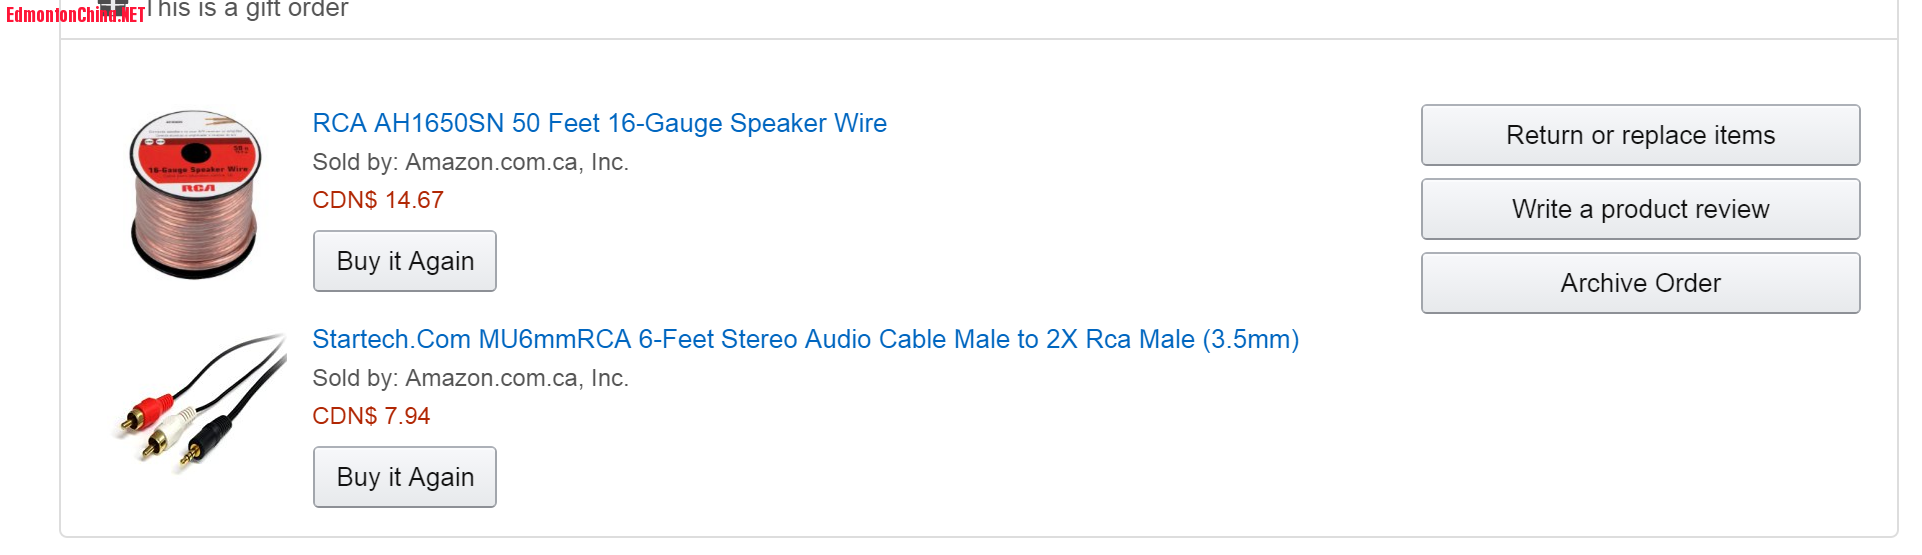Buy the Startech audio cable again
The width and height of the screenshot is (1922, 555).
pos(405,477)
